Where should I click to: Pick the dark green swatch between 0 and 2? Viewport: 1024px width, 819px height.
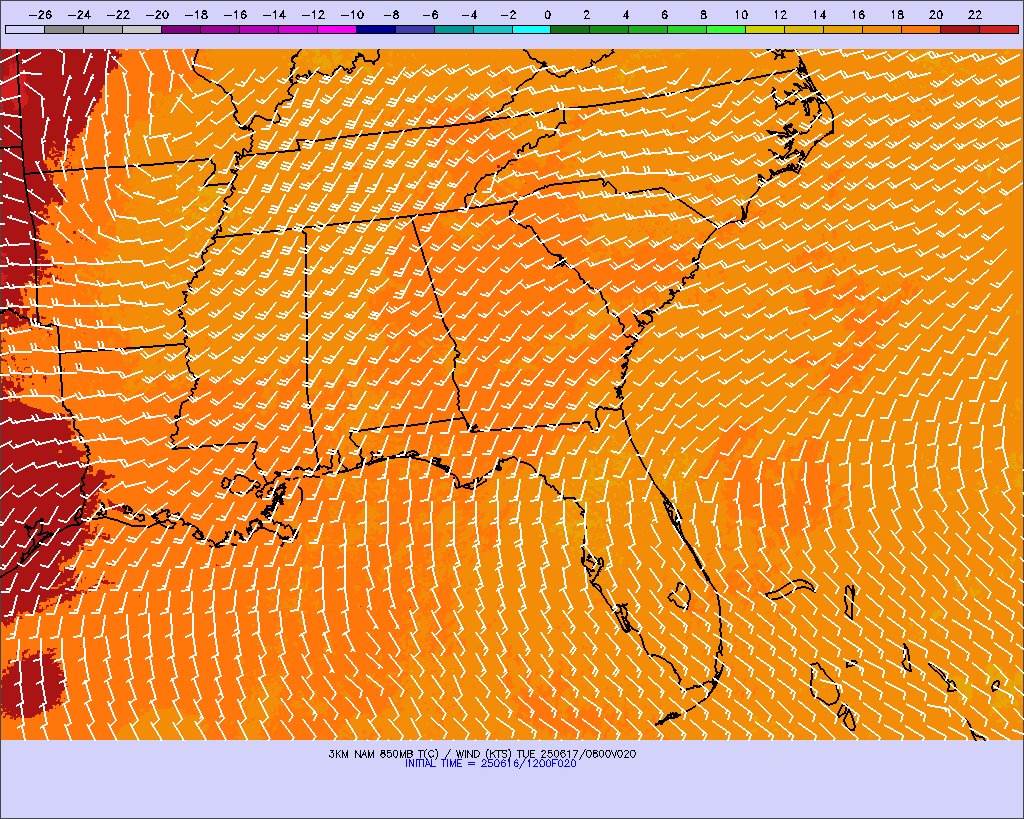571,29
